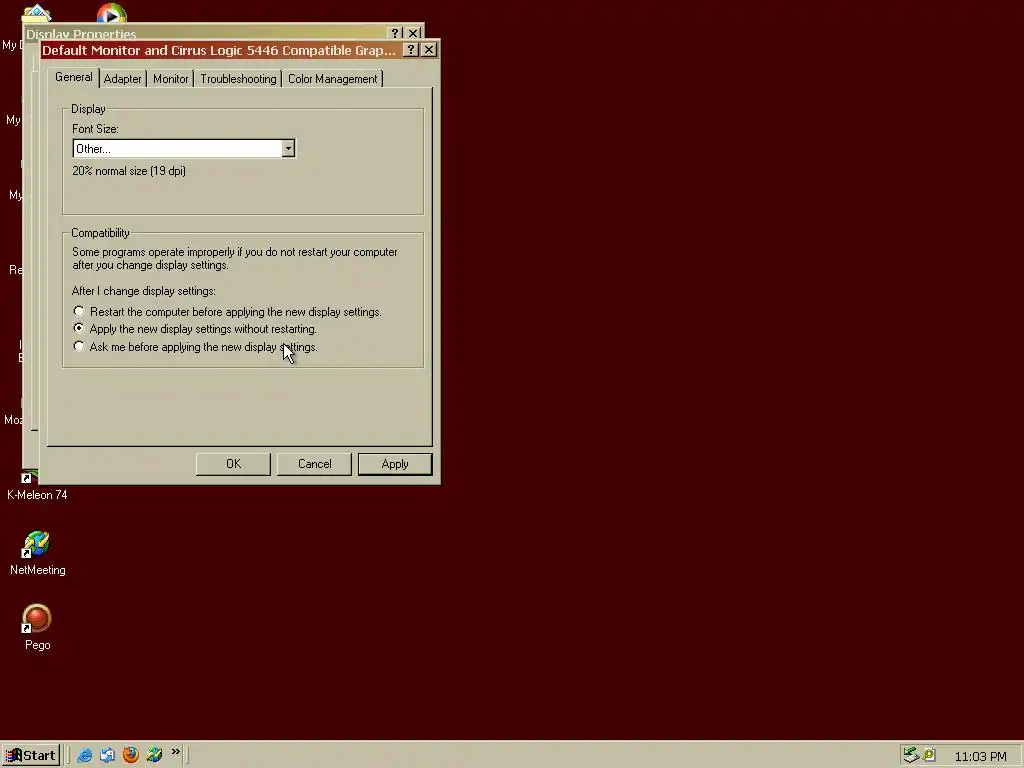The width and height of the screenshot is (1024, 768).
Task: Close the Display Properties window behind
Action: (413, 33)
